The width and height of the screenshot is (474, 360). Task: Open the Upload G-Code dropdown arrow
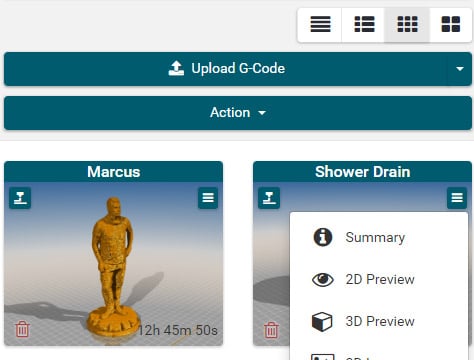(460, 69)
